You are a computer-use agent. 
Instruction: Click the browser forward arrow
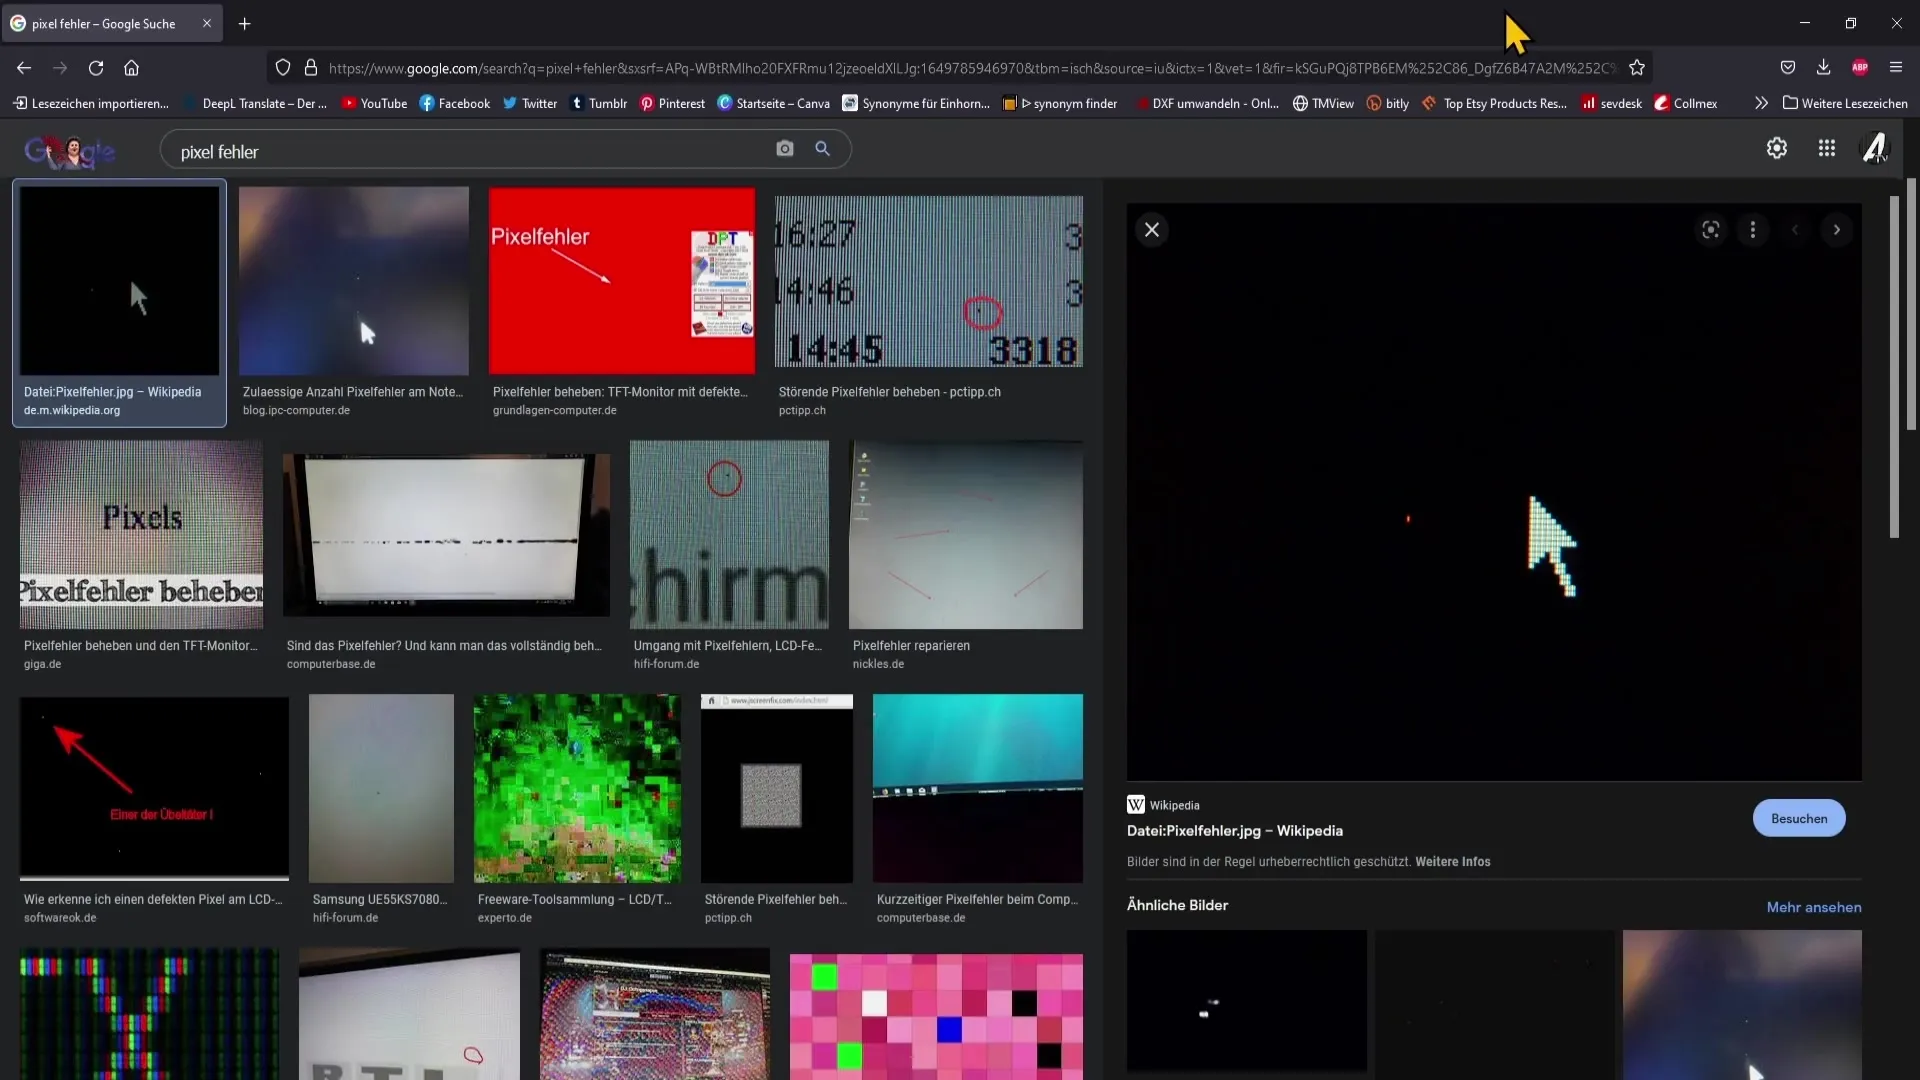click(x=60, y=68)
